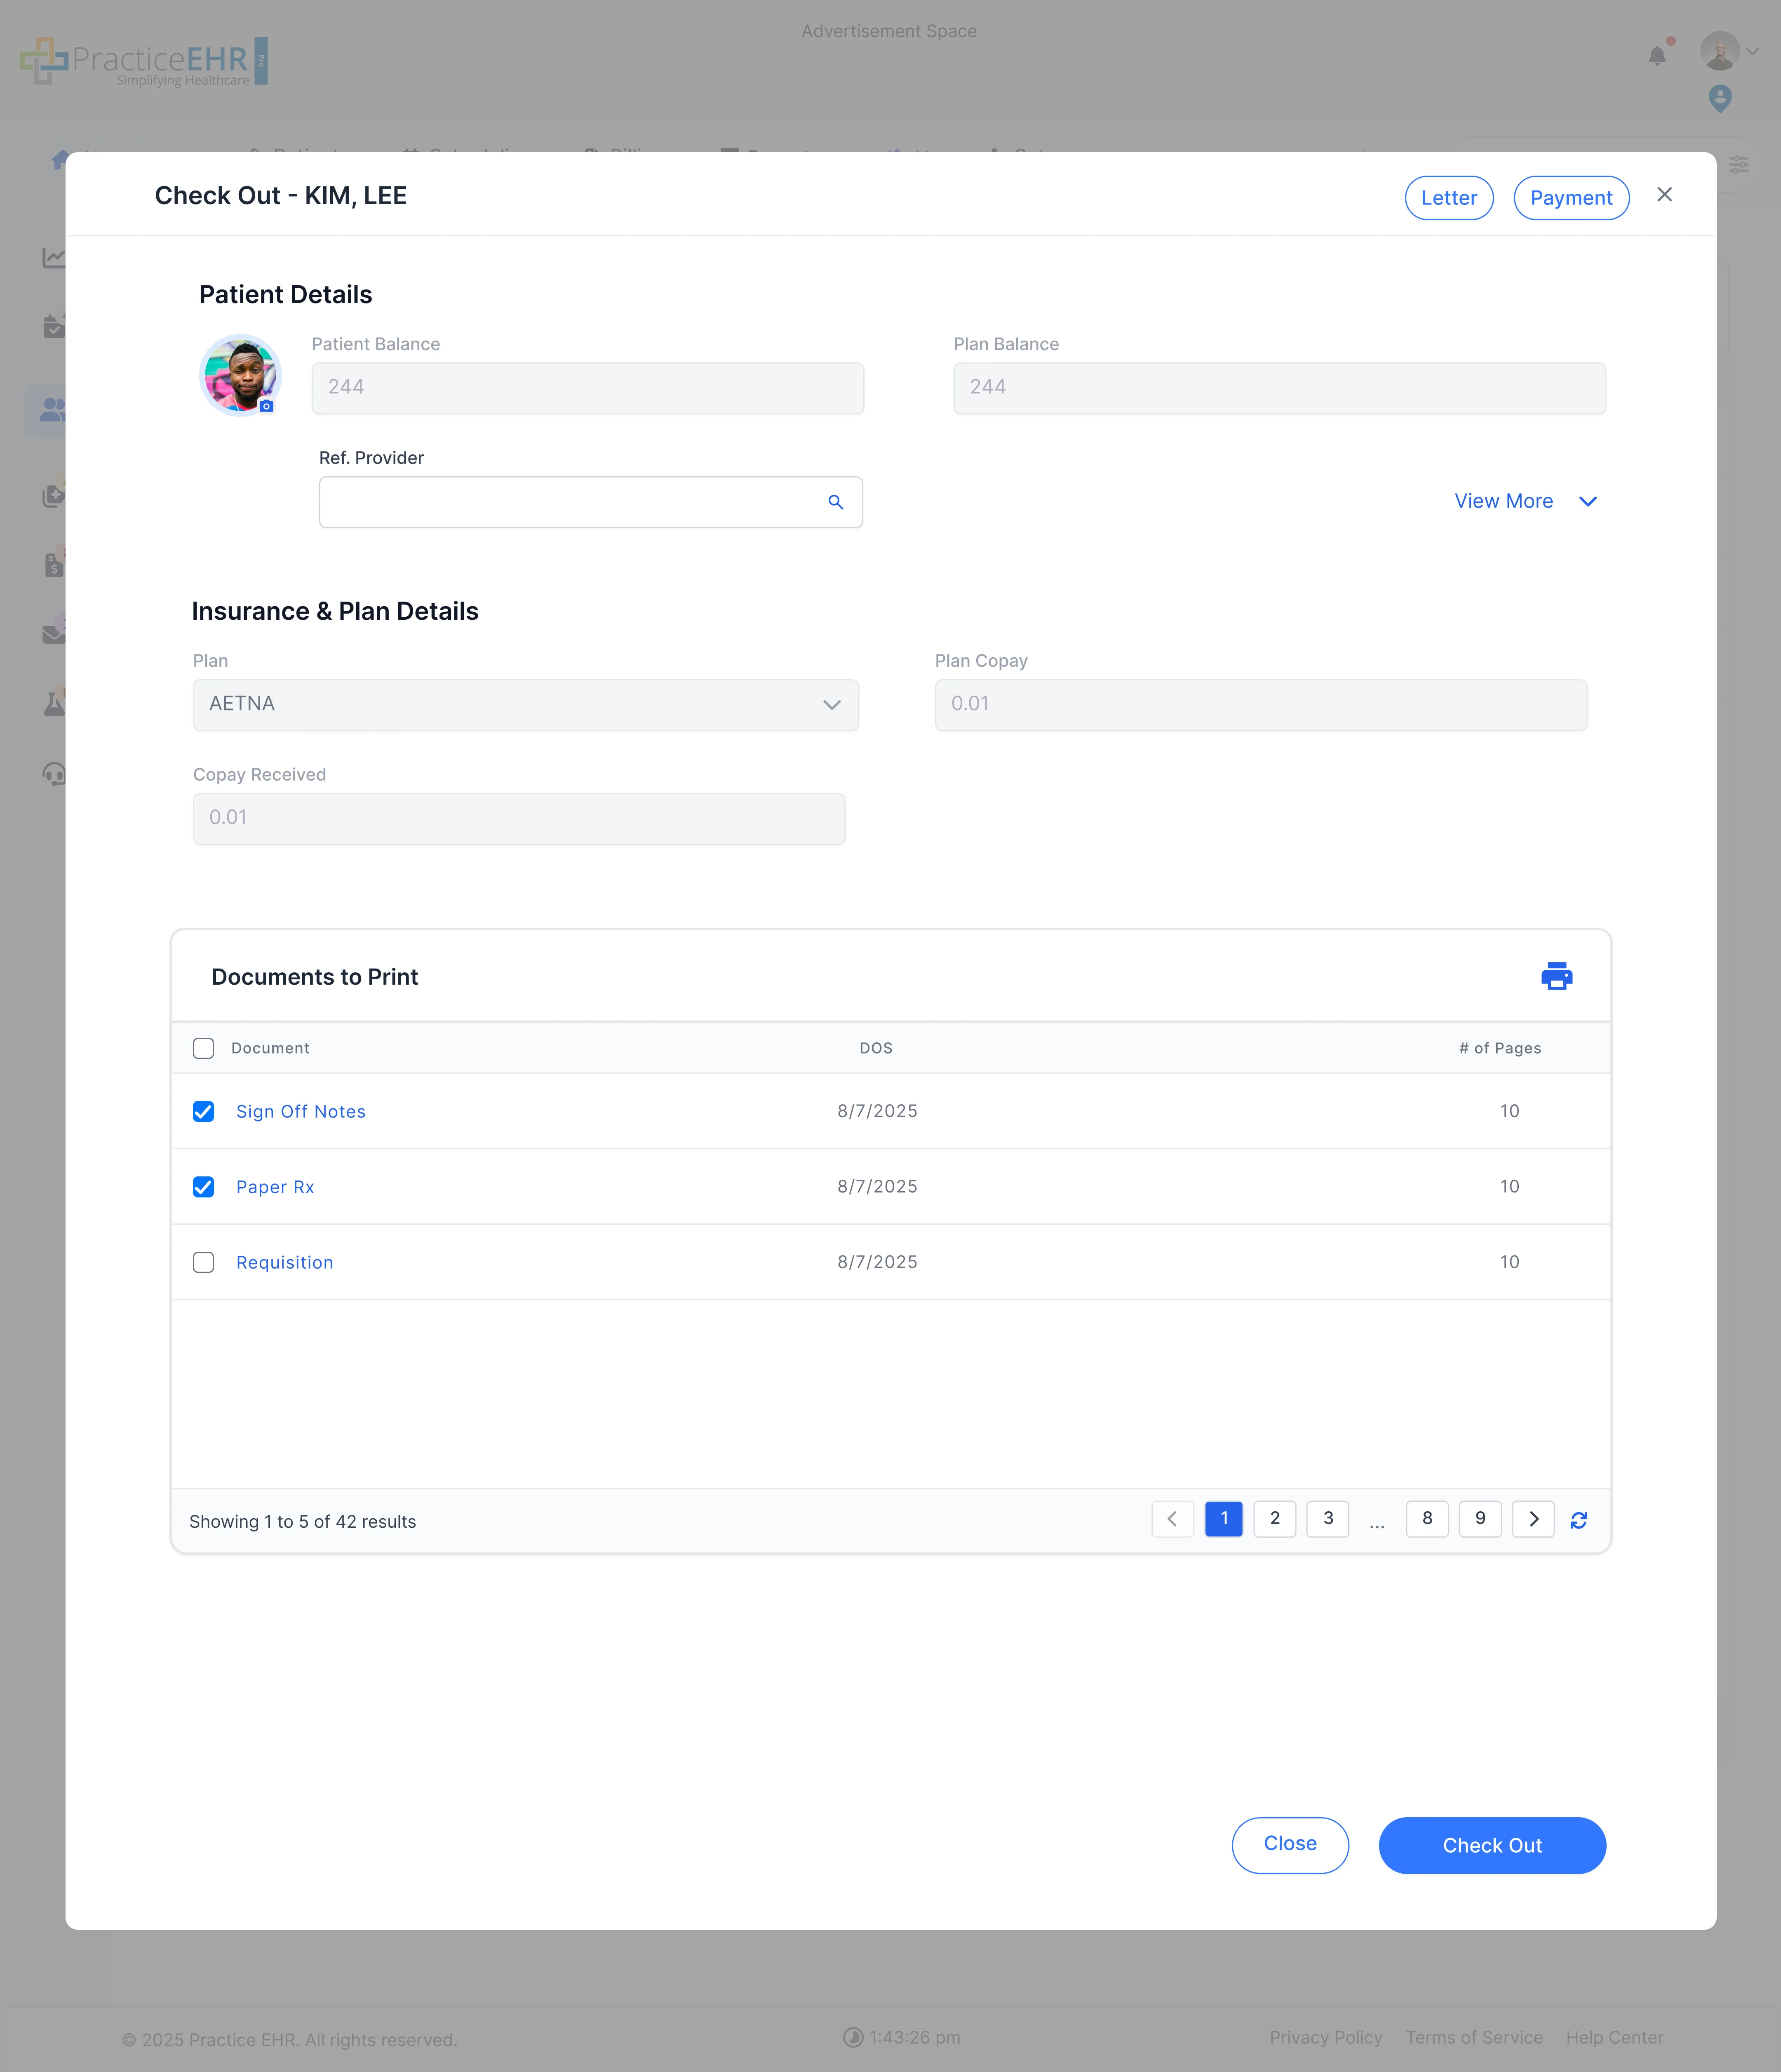Click the filter sliders icon near the dialog
The image size is (1781, 2072).
1739,164
